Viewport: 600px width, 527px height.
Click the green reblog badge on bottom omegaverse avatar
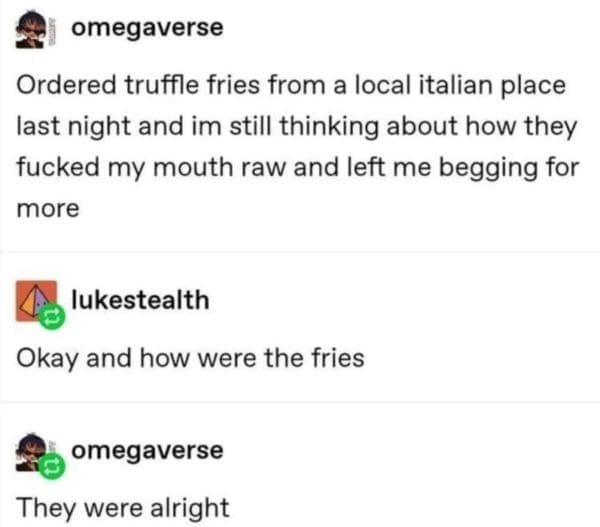[x=52, y=466]
